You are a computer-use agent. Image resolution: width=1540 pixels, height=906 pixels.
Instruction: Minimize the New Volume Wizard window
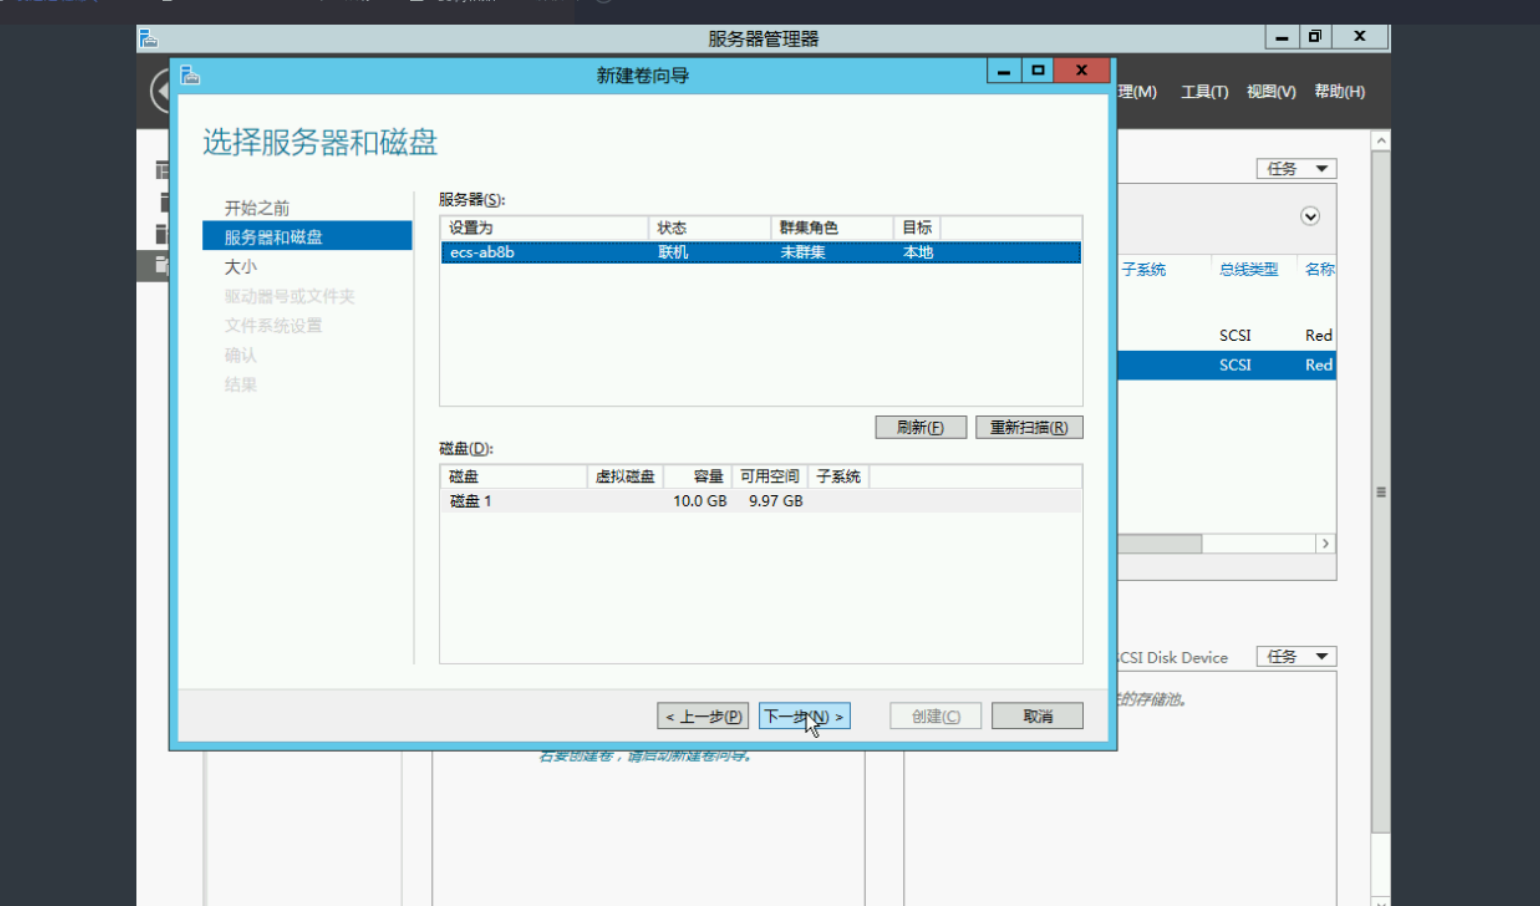point(1003,71)
